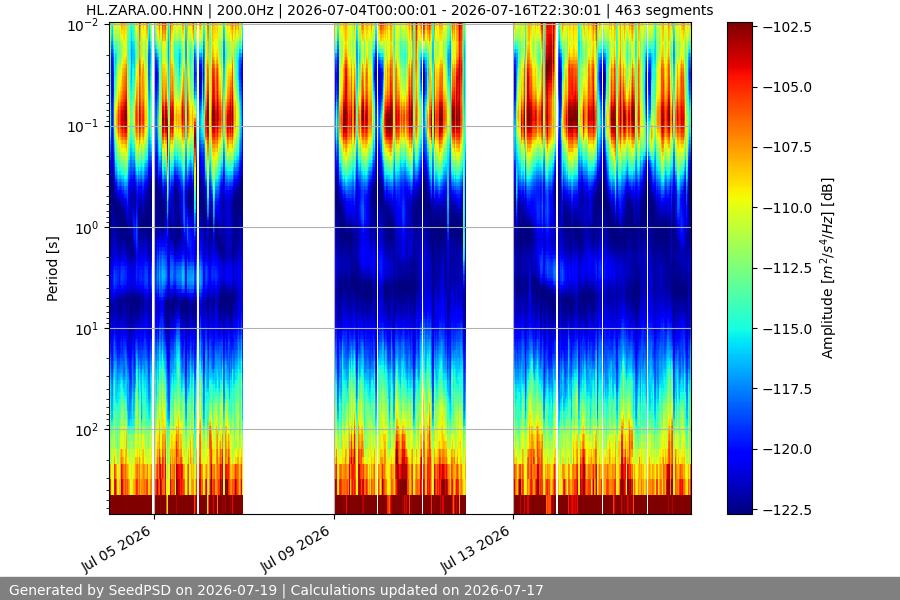
Task: Click the 'Period [s]' axis label
Action: point(52,269)
